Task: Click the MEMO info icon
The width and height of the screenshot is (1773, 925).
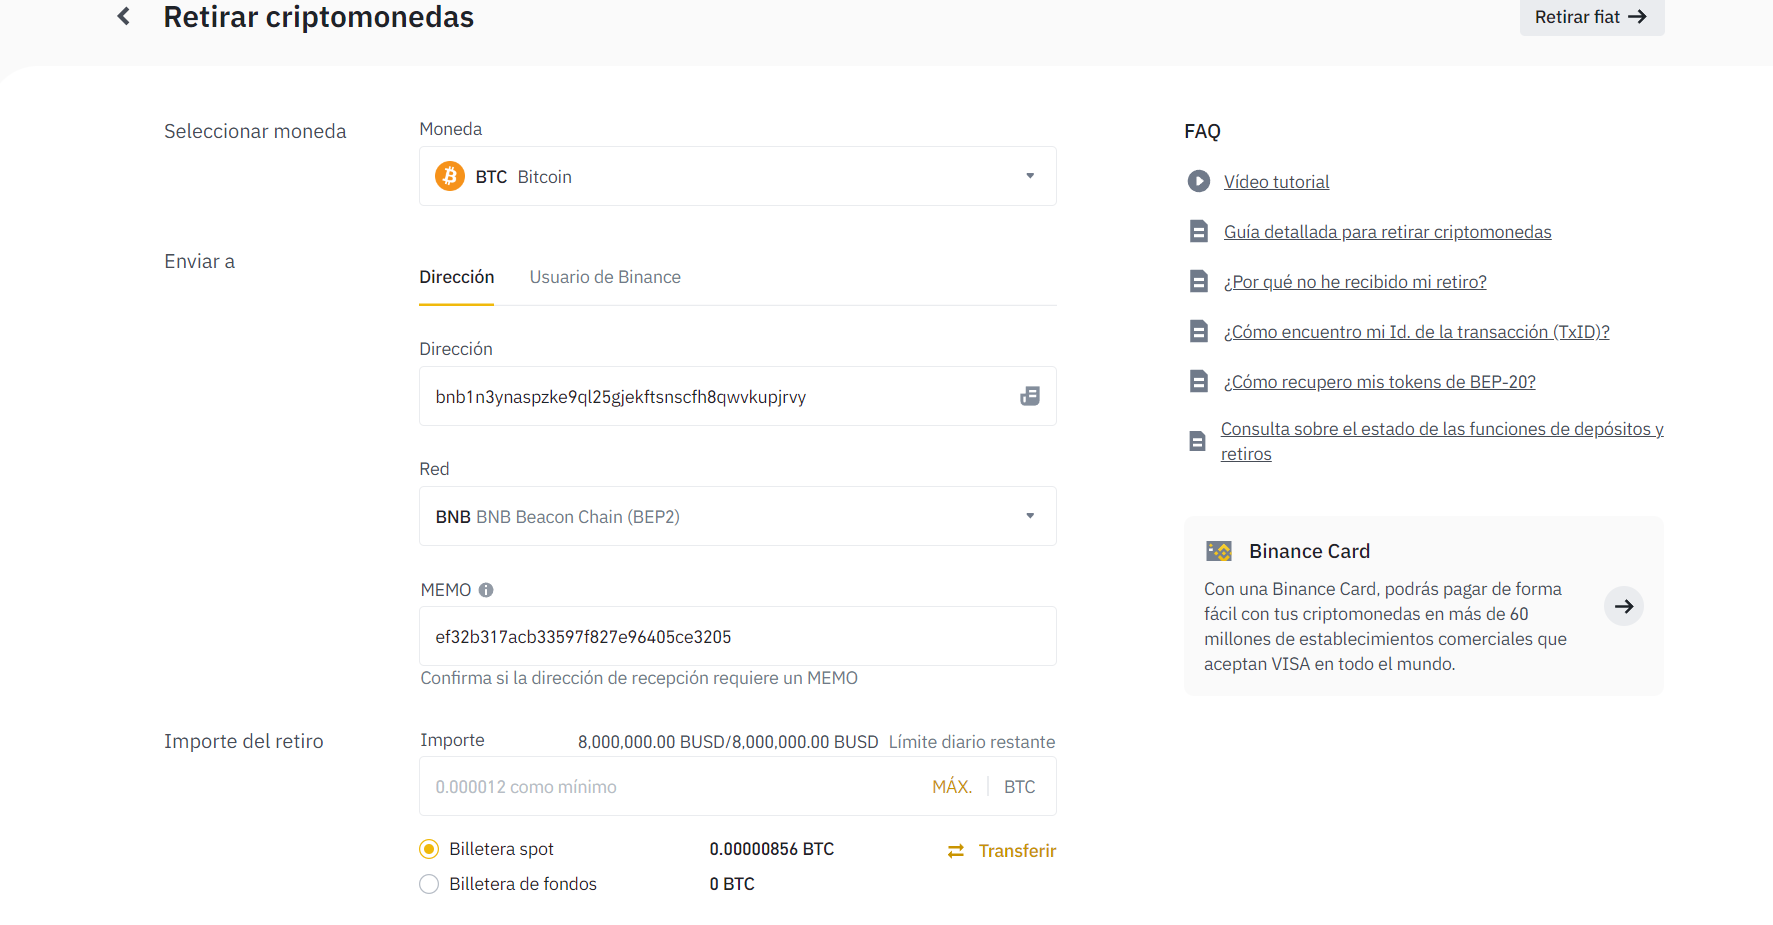Action: tap(486, 590)
